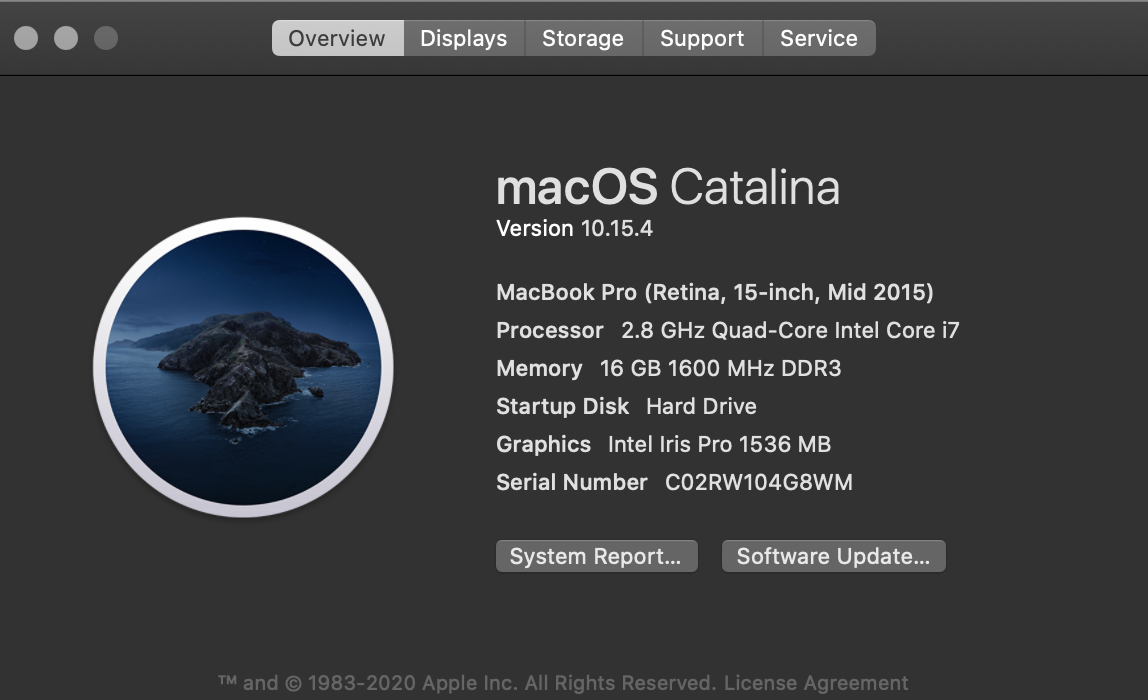Open the Displays tab
Screen dimensions: 1148x700
click(x=463, y=38)
